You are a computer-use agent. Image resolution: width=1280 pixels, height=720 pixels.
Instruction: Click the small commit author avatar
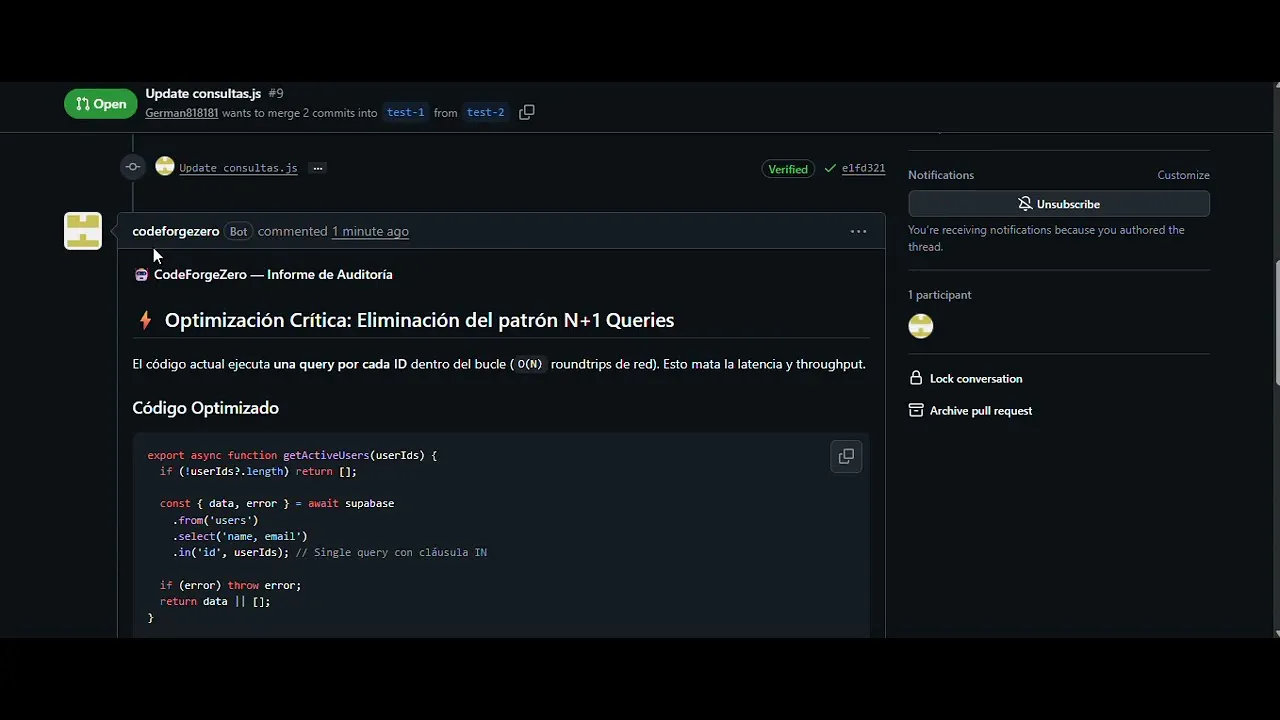pos(165,167)
